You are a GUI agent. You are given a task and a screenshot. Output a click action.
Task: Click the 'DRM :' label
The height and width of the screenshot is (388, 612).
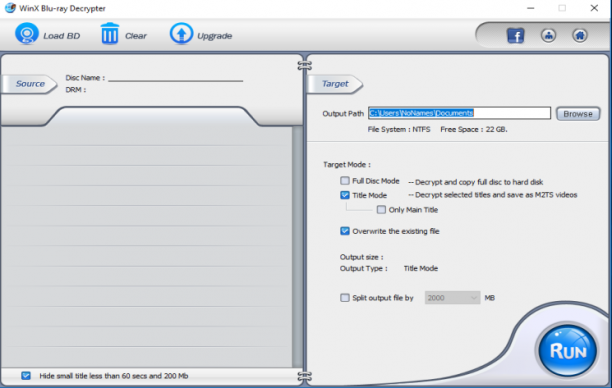click(x=76, y=90)
